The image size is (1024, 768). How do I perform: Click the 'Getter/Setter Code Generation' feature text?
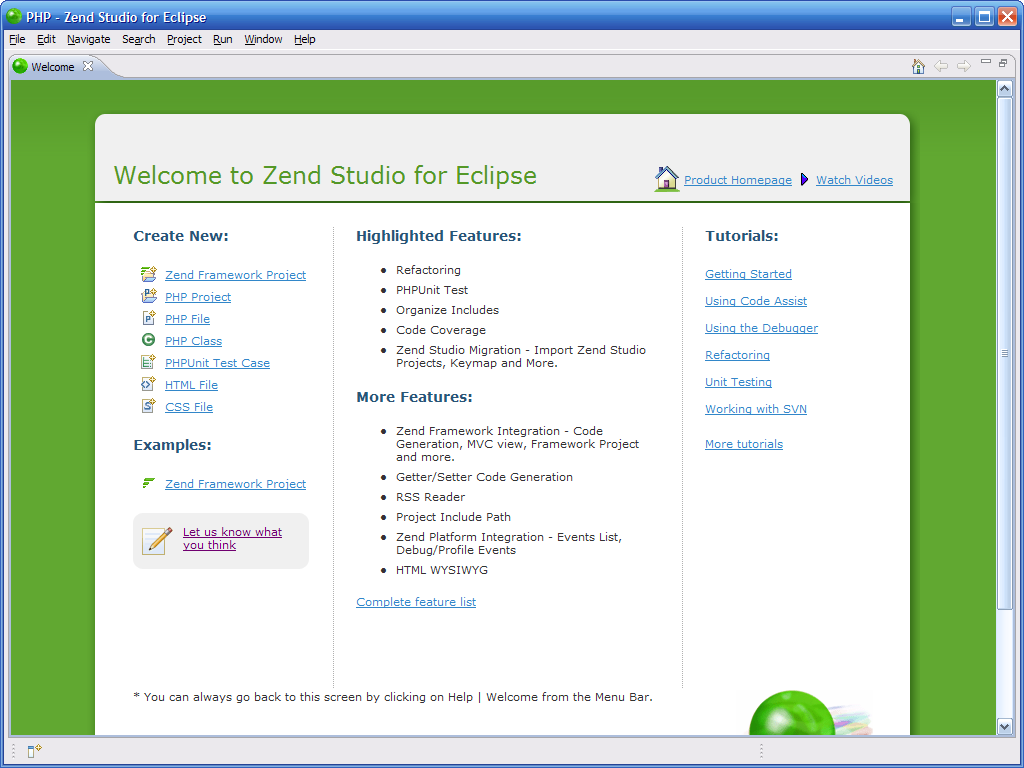pos(485,477)
